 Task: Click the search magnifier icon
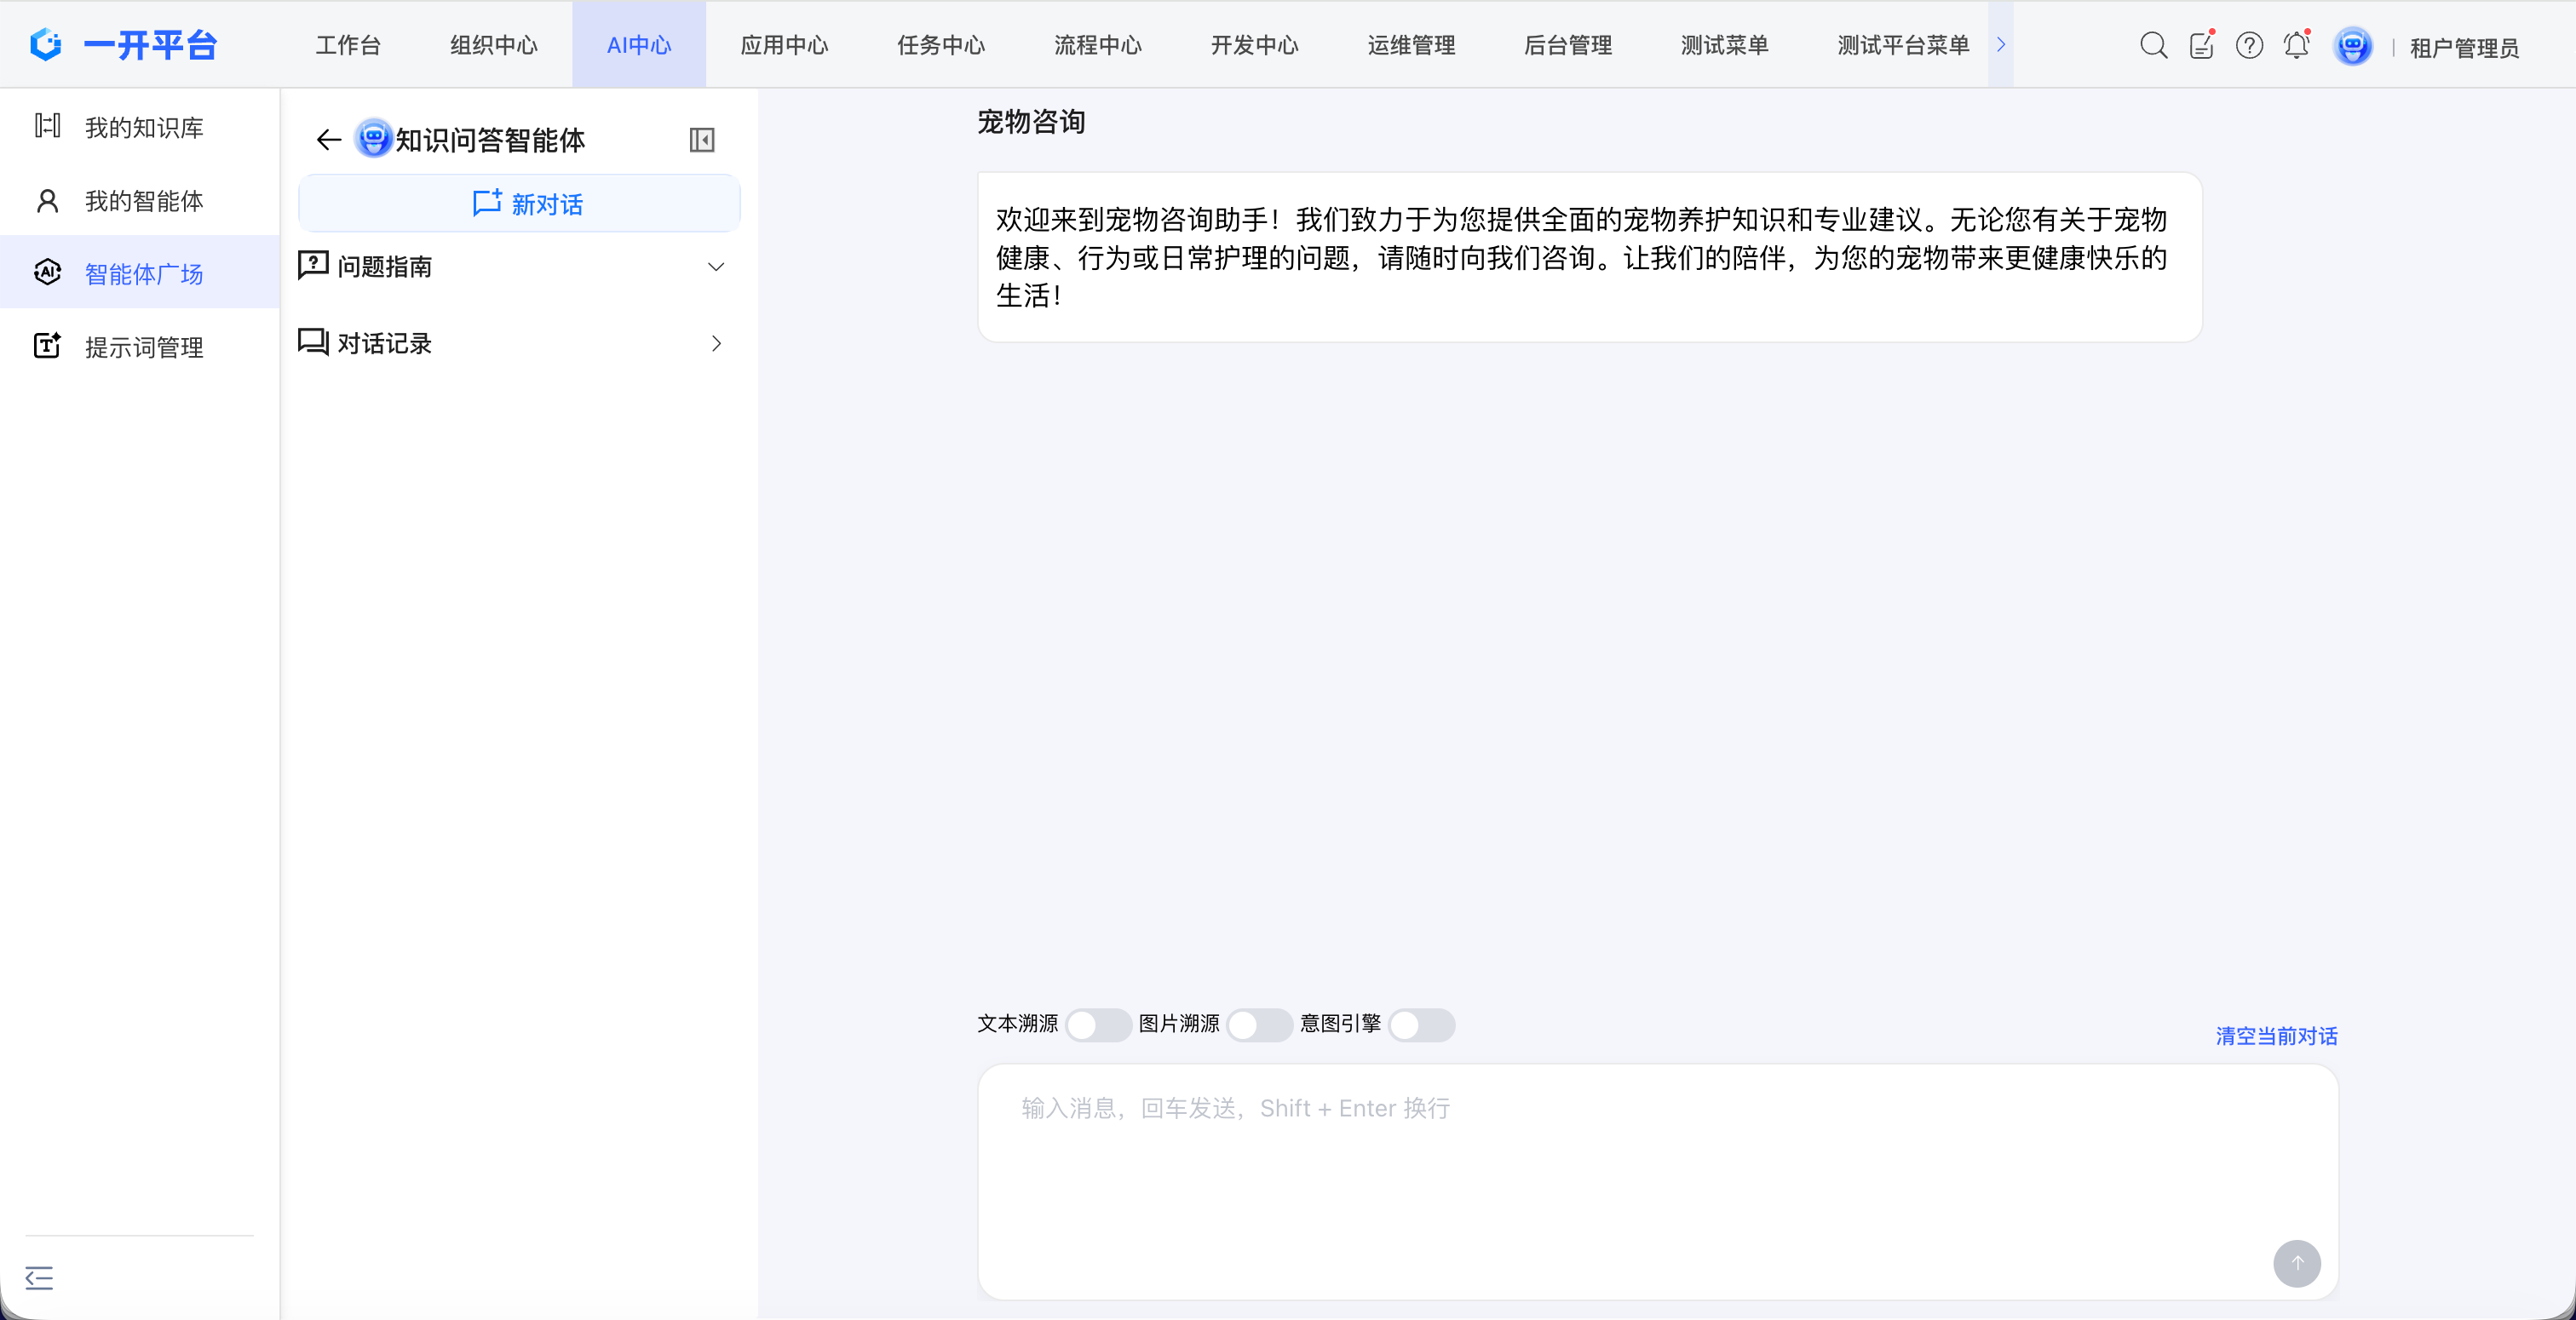[2153, 45]
